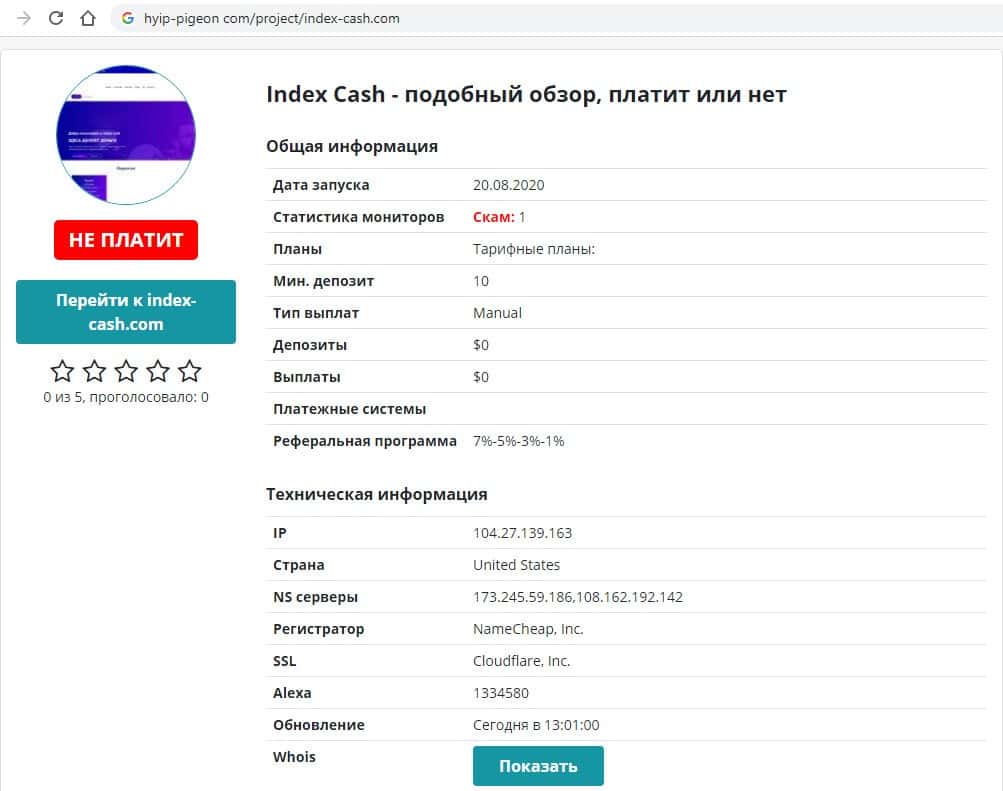Click the Index Cash page title
This screenshot has width=1003, height=791.
[x=526, y=94]
